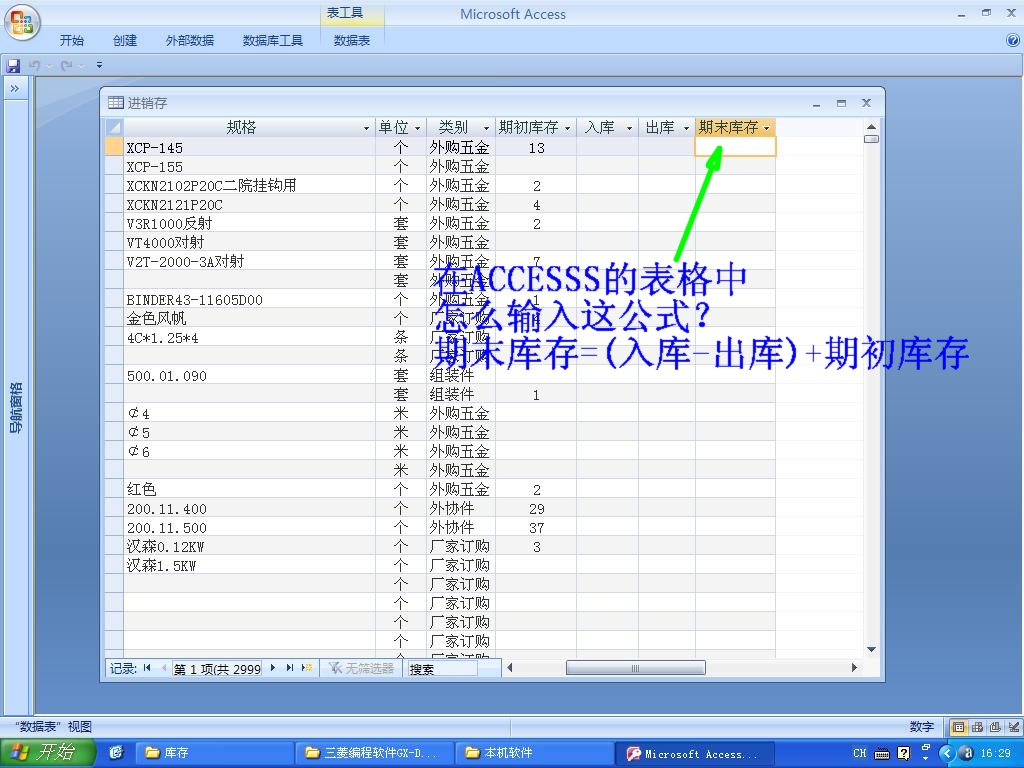Click the 进销存 table window icon
The image size is (1024, 768).
(x=116, y=103)
